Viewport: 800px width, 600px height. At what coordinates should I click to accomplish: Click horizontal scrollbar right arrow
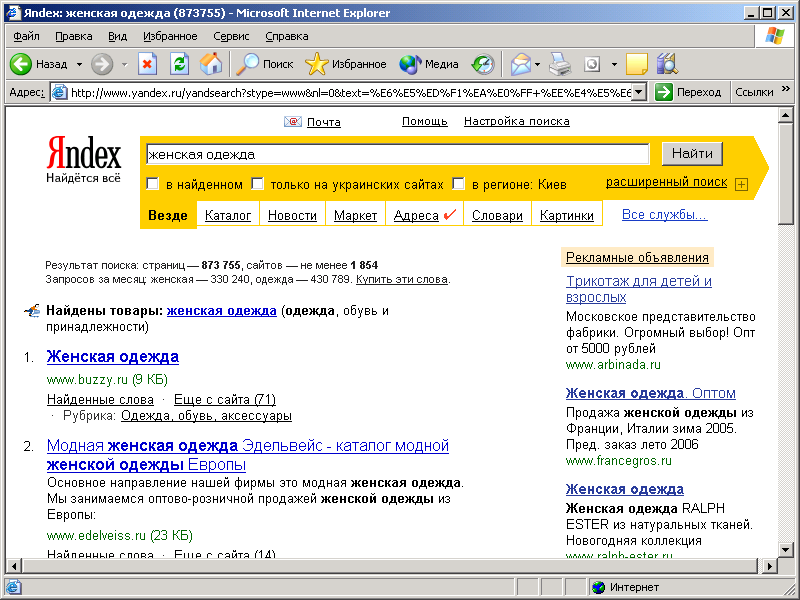769,566
